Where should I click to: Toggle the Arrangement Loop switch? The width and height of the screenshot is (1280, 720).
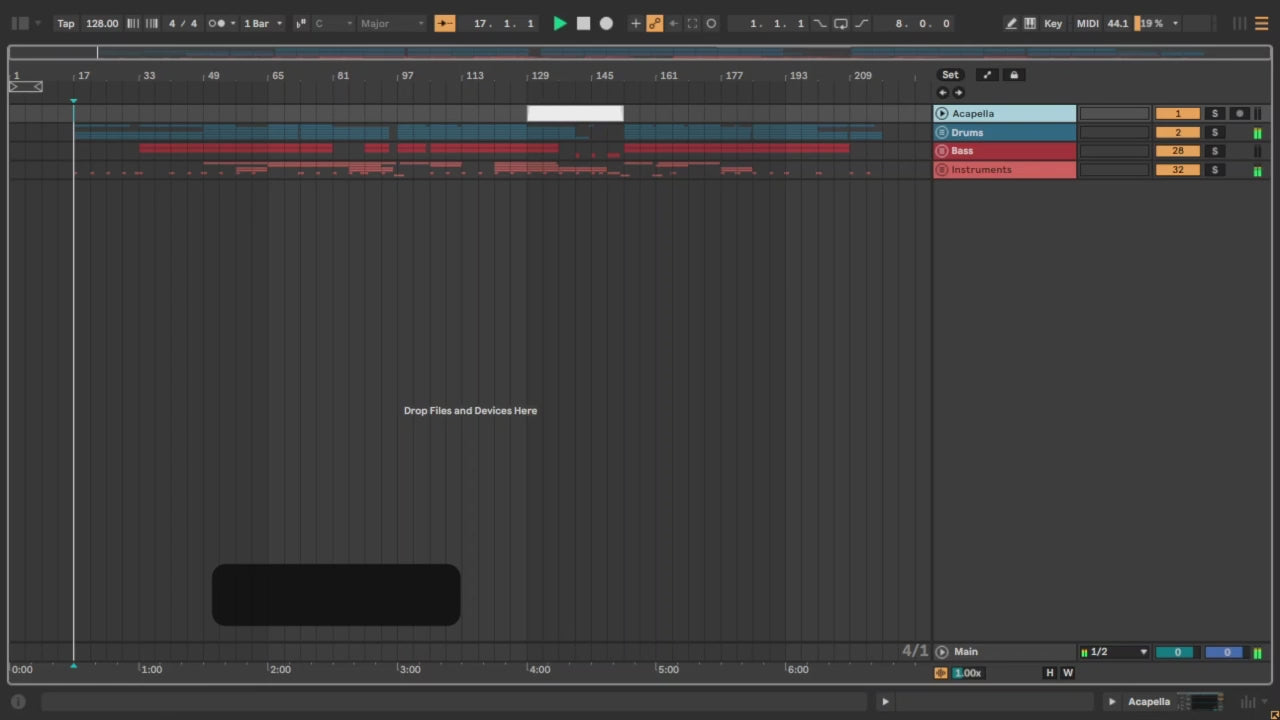[841, 23]
